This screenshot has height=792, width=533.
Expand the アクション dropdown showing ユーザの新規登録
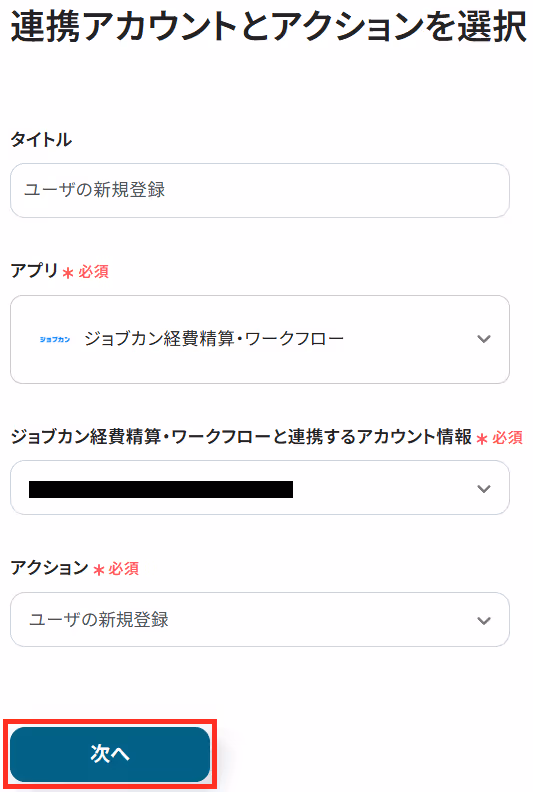click(x=260, y=619)
